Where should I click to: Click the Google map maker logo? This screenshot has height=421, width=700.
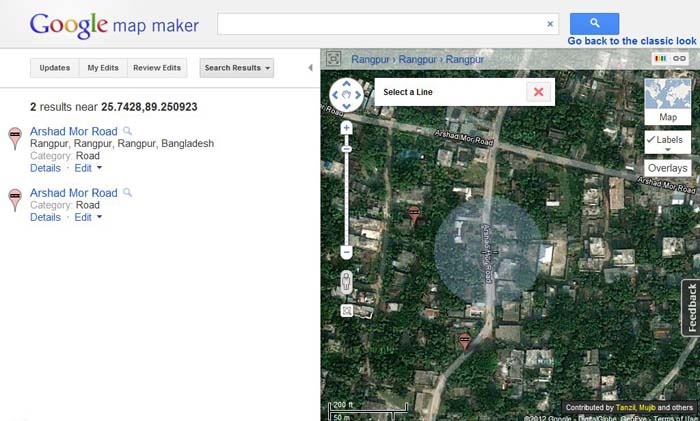tap(114, 25)
